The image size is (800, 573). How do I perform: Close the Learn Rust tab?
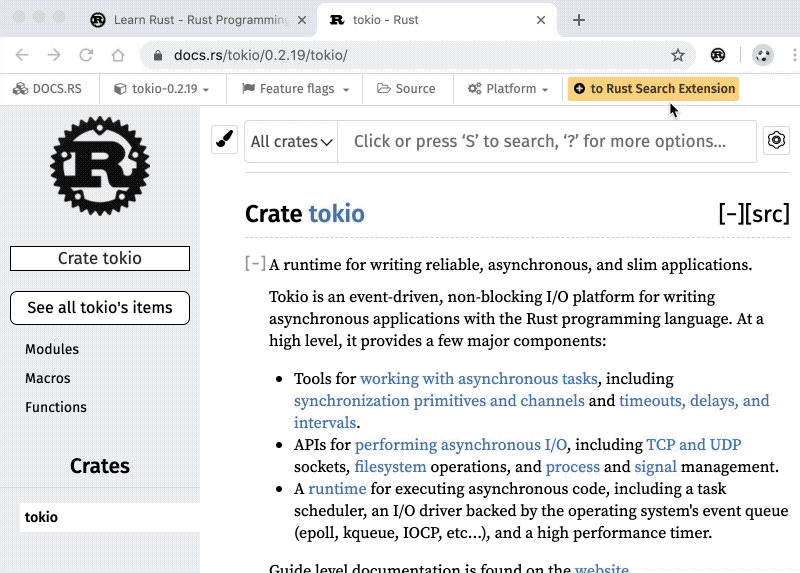pos(302,20)
